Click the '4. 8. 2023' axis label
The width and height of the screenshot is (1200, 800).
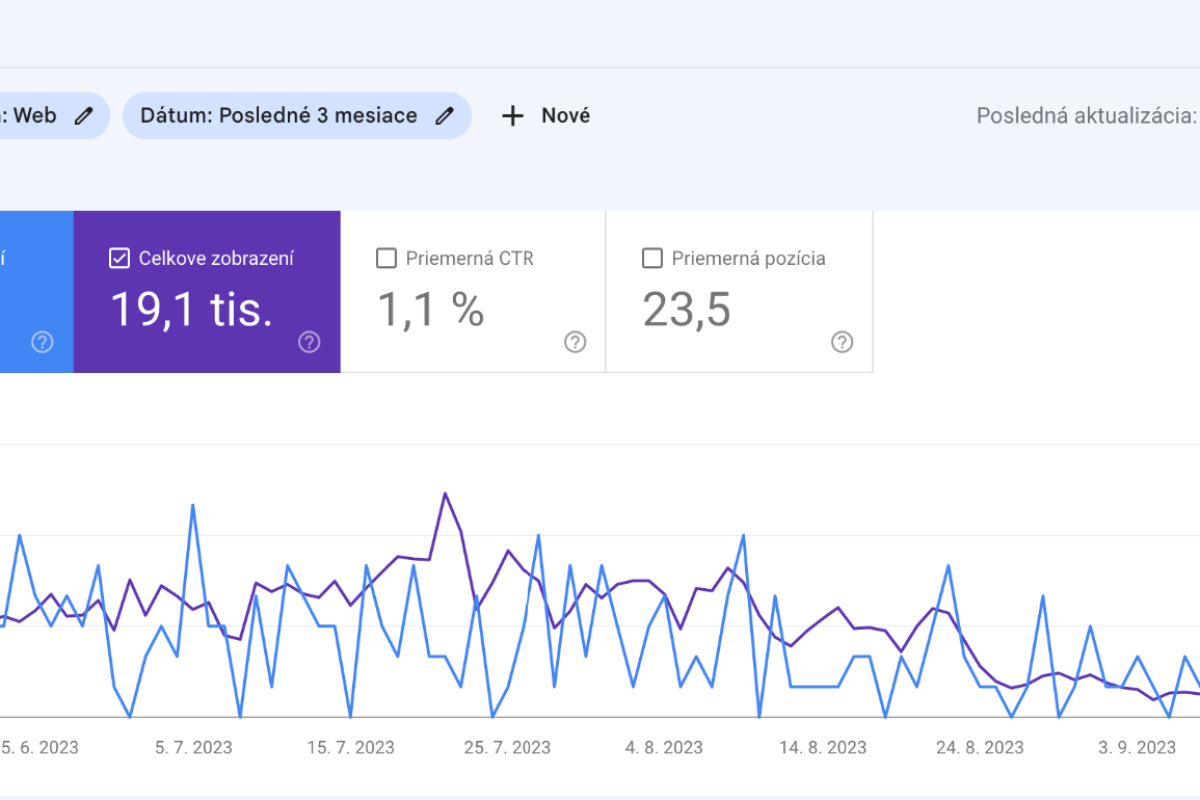point(664,747)
